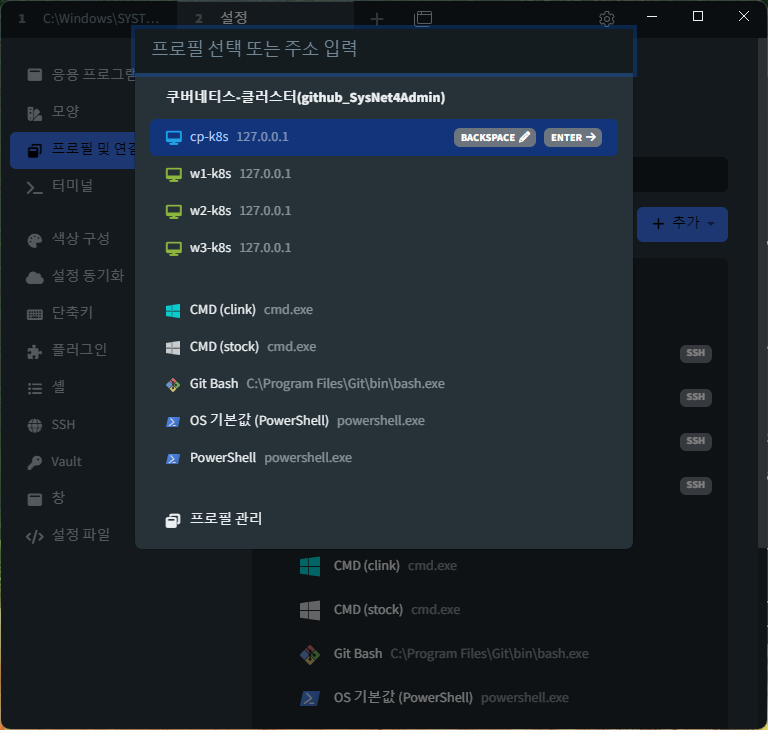Click the terminal prompt icon beside 터미널
768x730 pixels.
coord(34,188)
